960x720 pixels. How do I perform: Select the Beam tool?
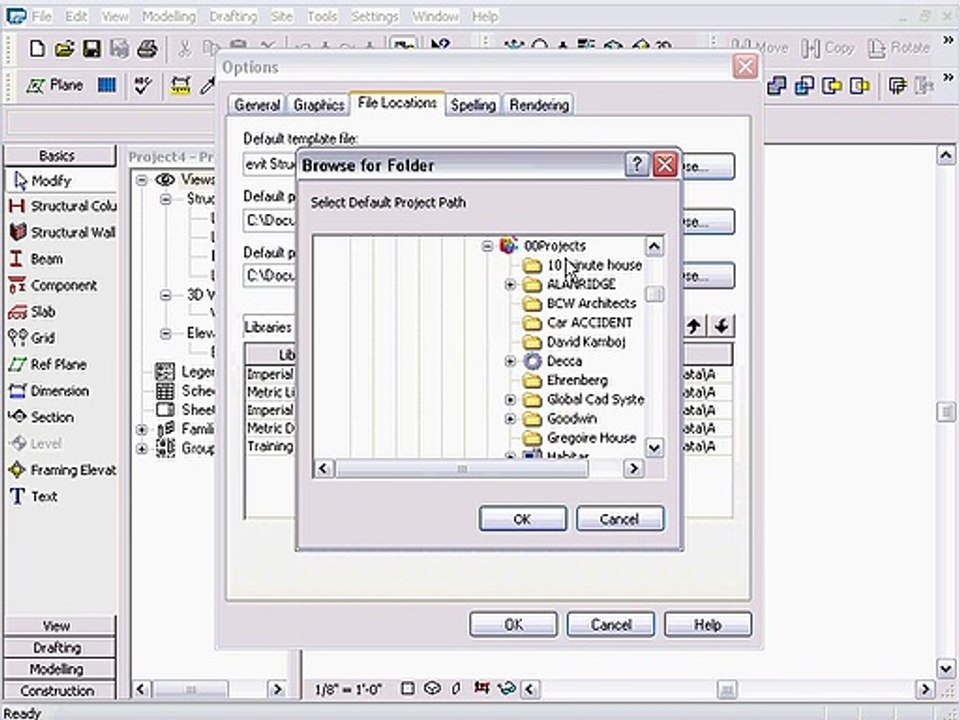click(36, 259)
